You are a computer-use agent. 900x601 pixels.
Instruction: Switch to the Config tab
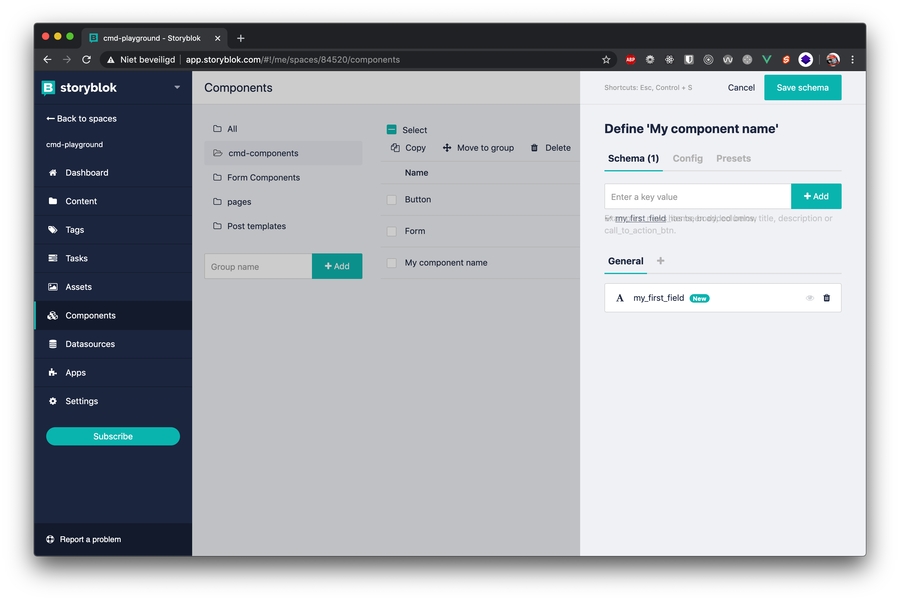687,158
